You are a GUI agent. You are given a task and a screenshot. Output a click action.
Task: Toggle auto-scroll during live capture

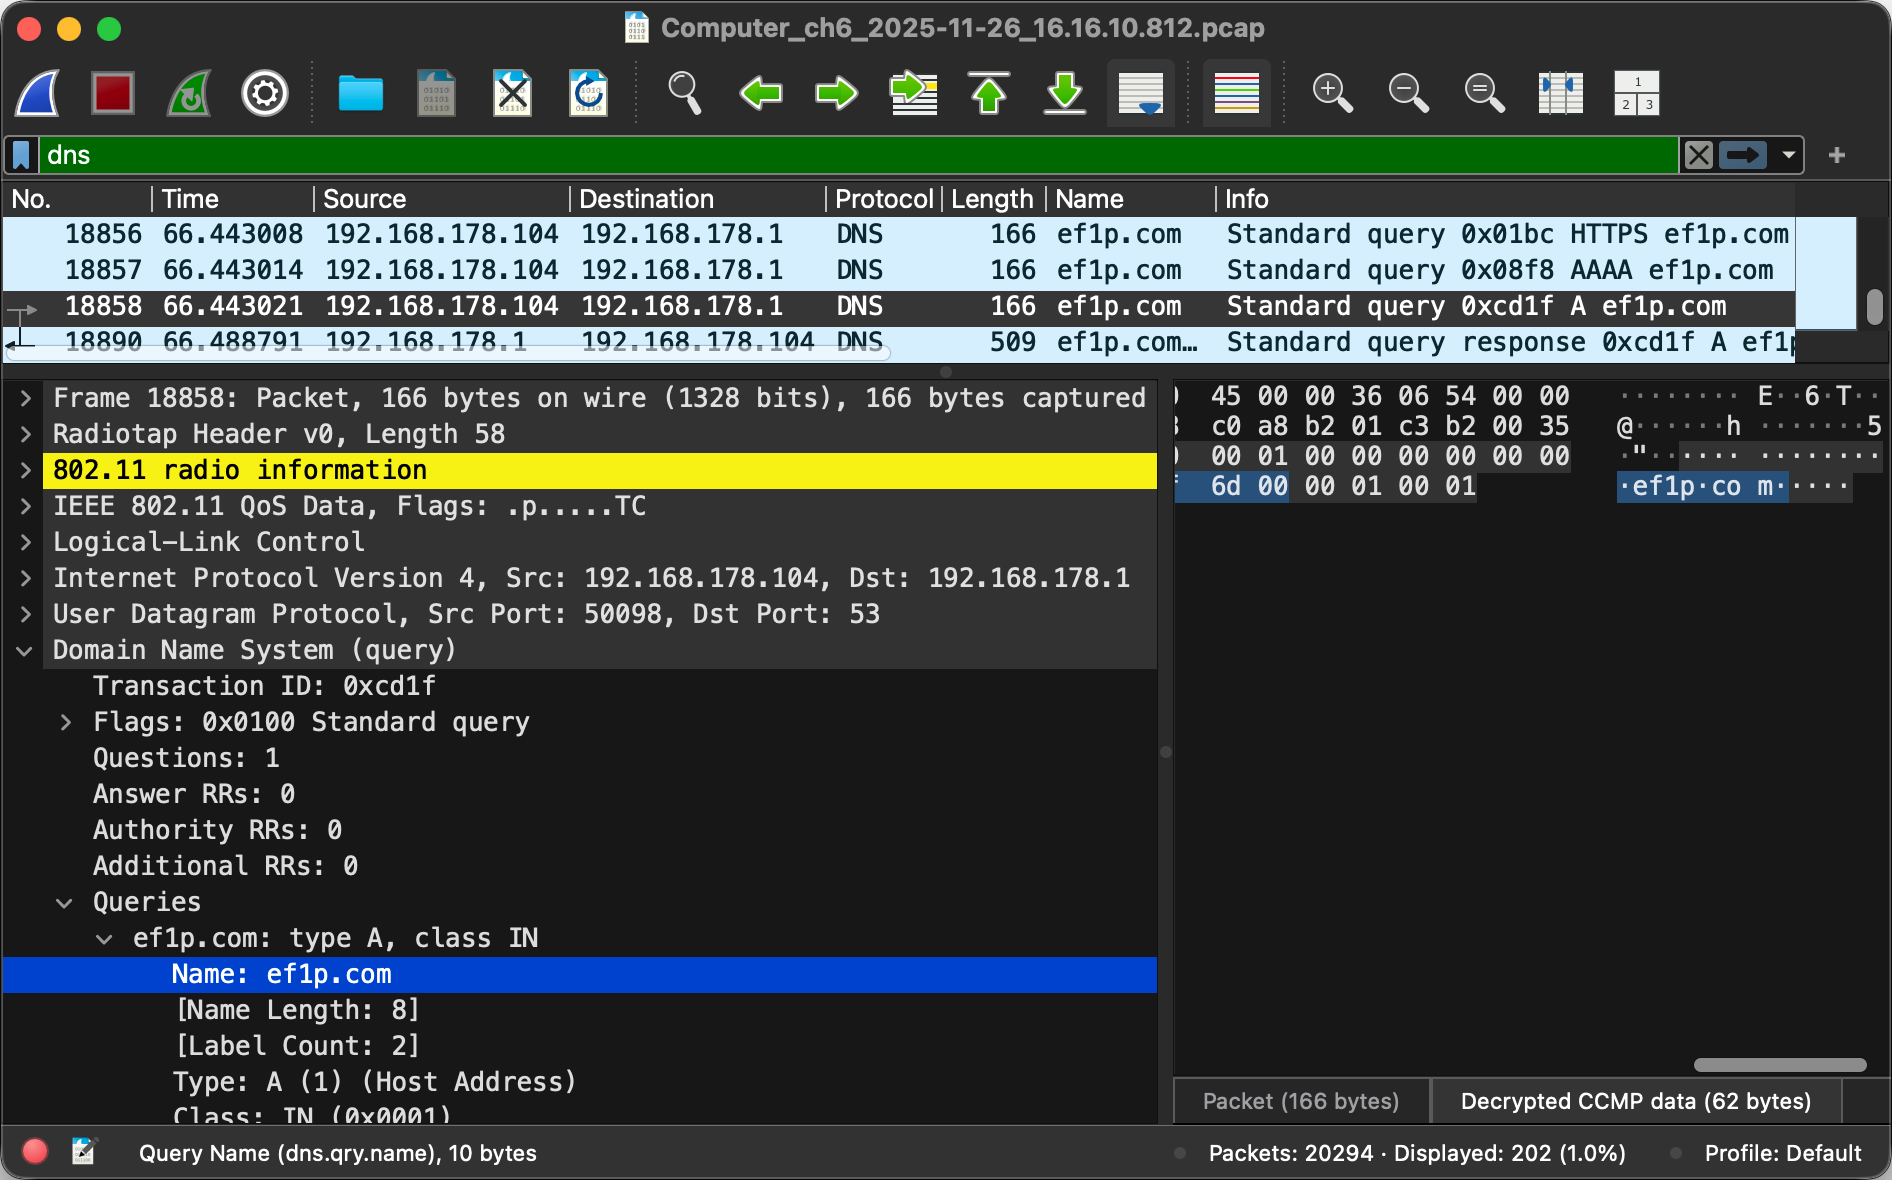click(1141, 94)
